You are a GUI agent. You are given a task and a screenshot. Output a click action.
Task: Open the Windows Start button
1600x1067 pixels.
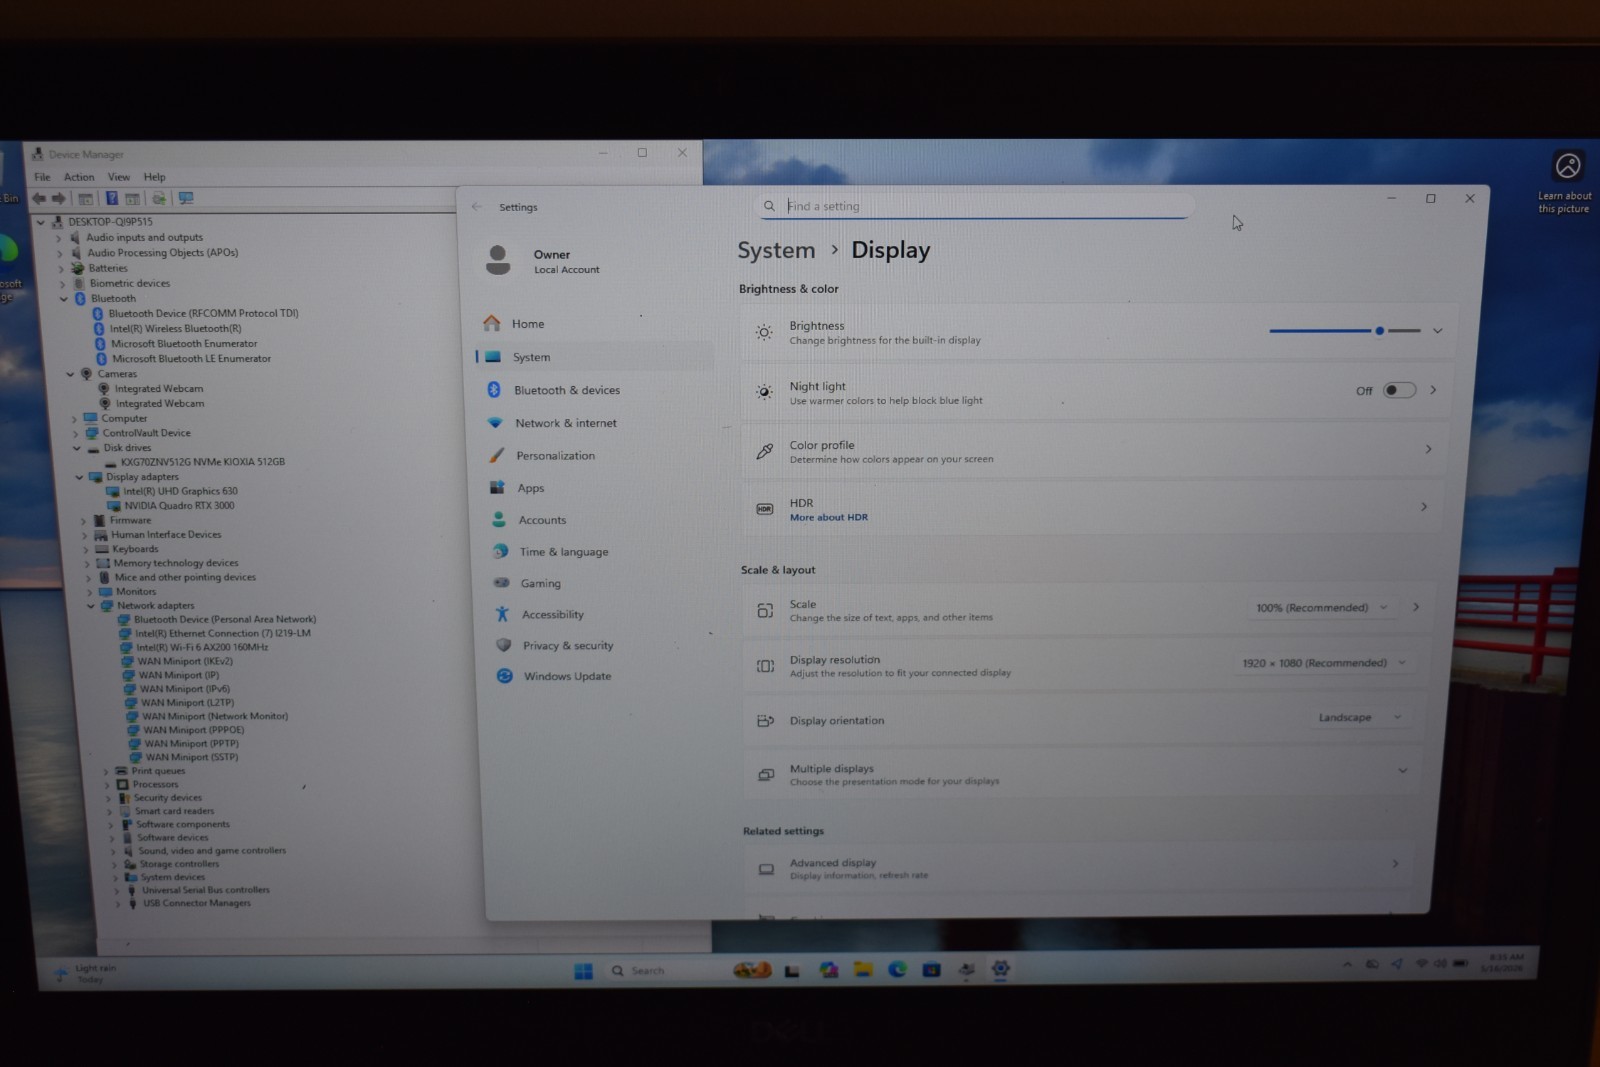584,971
